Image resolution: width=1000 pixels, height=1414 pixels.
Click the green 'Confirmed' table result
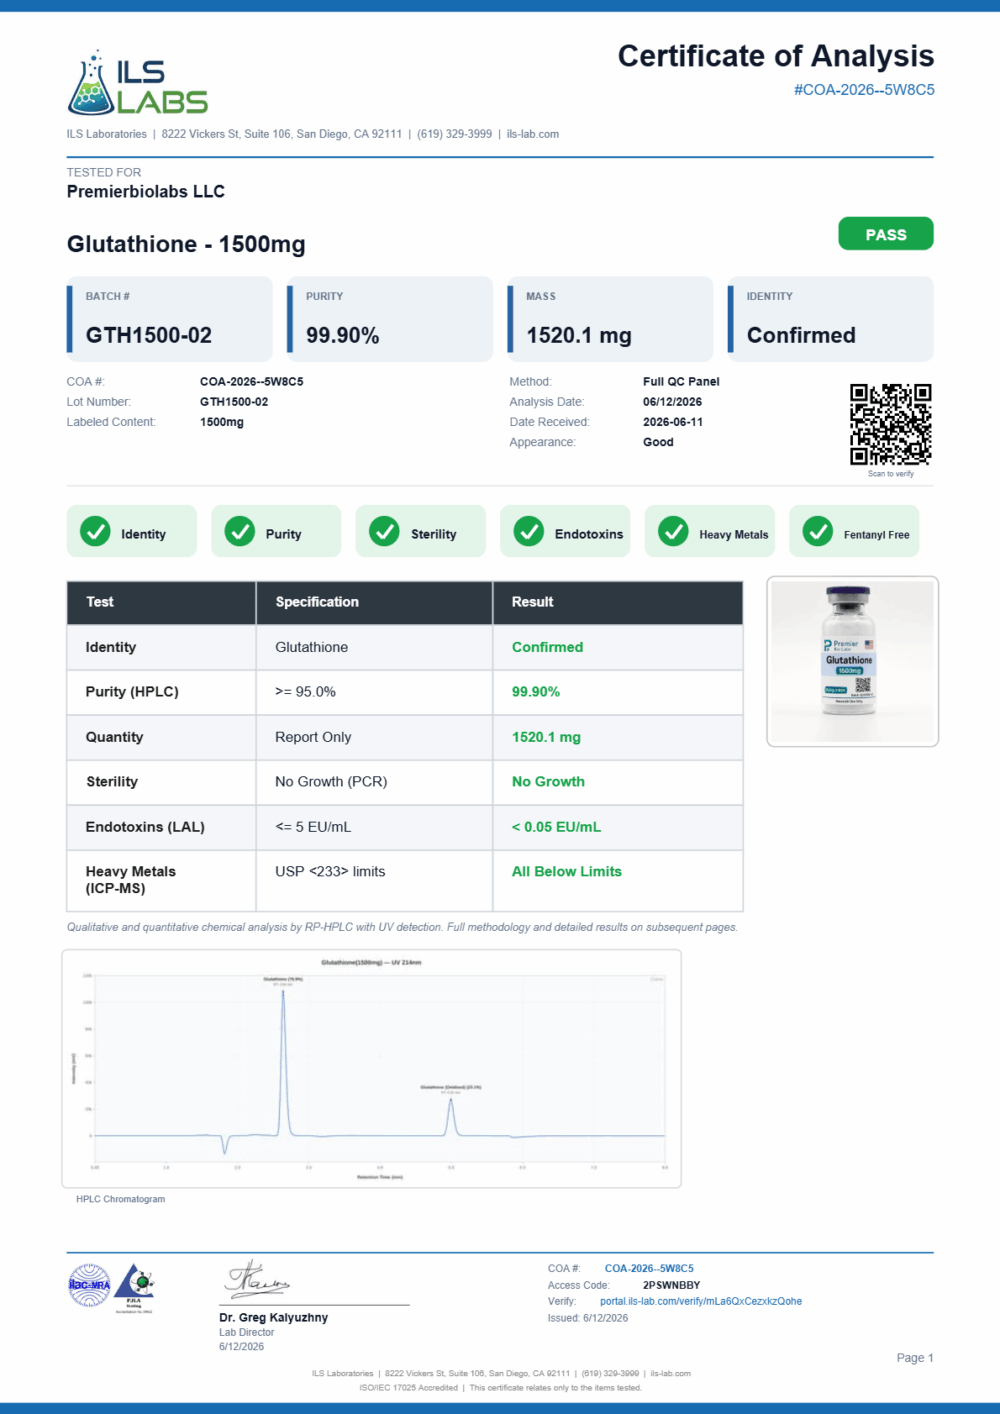547,647
